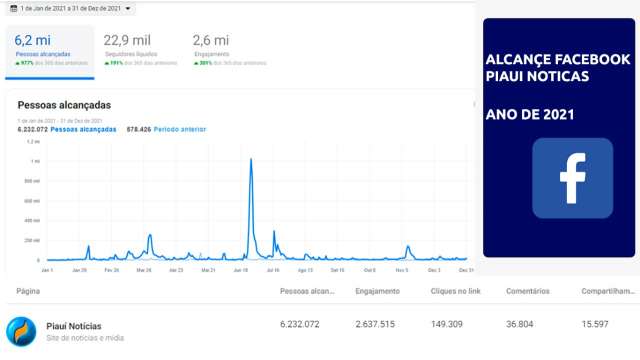Toggle the Período anterior legend series

coord(180,129)
